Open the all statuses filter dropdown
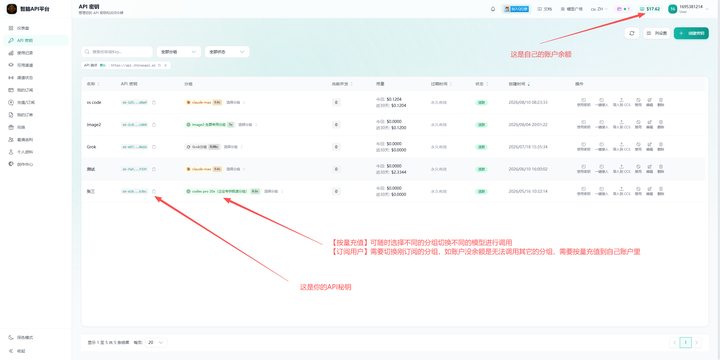 point(227,52)
